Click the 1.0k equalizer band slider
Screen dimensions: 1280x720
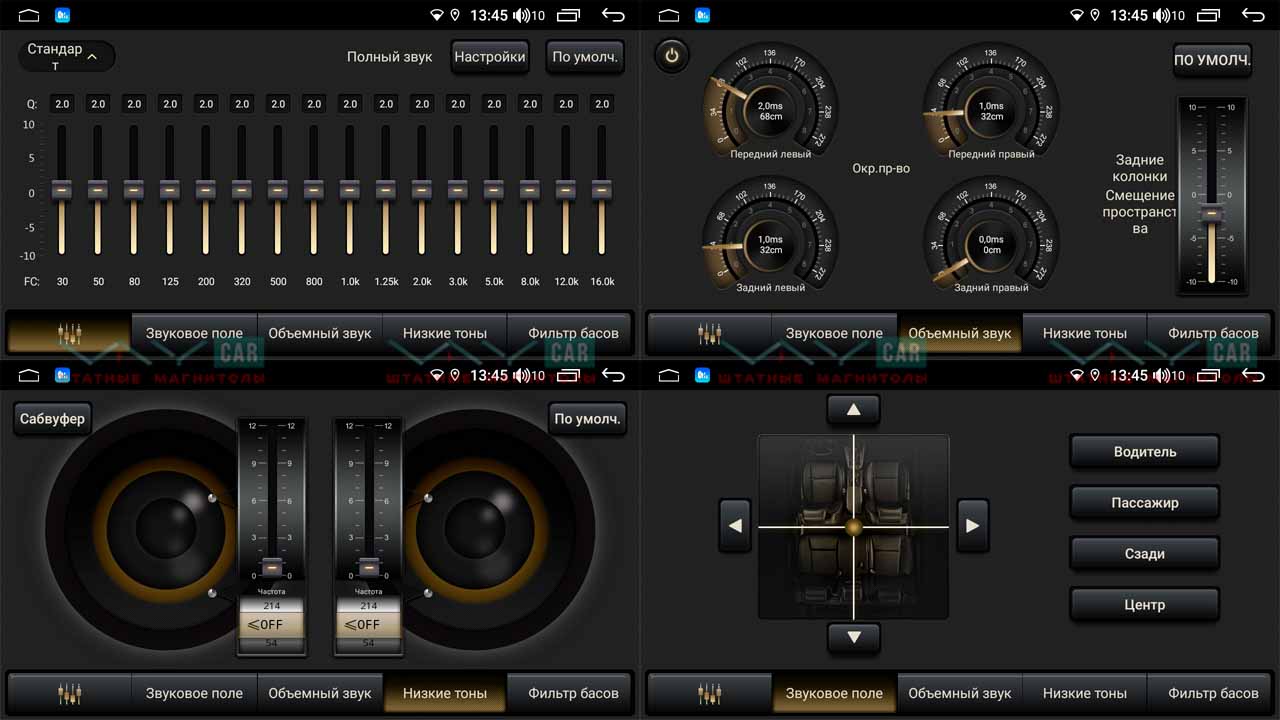coord(350,189)
